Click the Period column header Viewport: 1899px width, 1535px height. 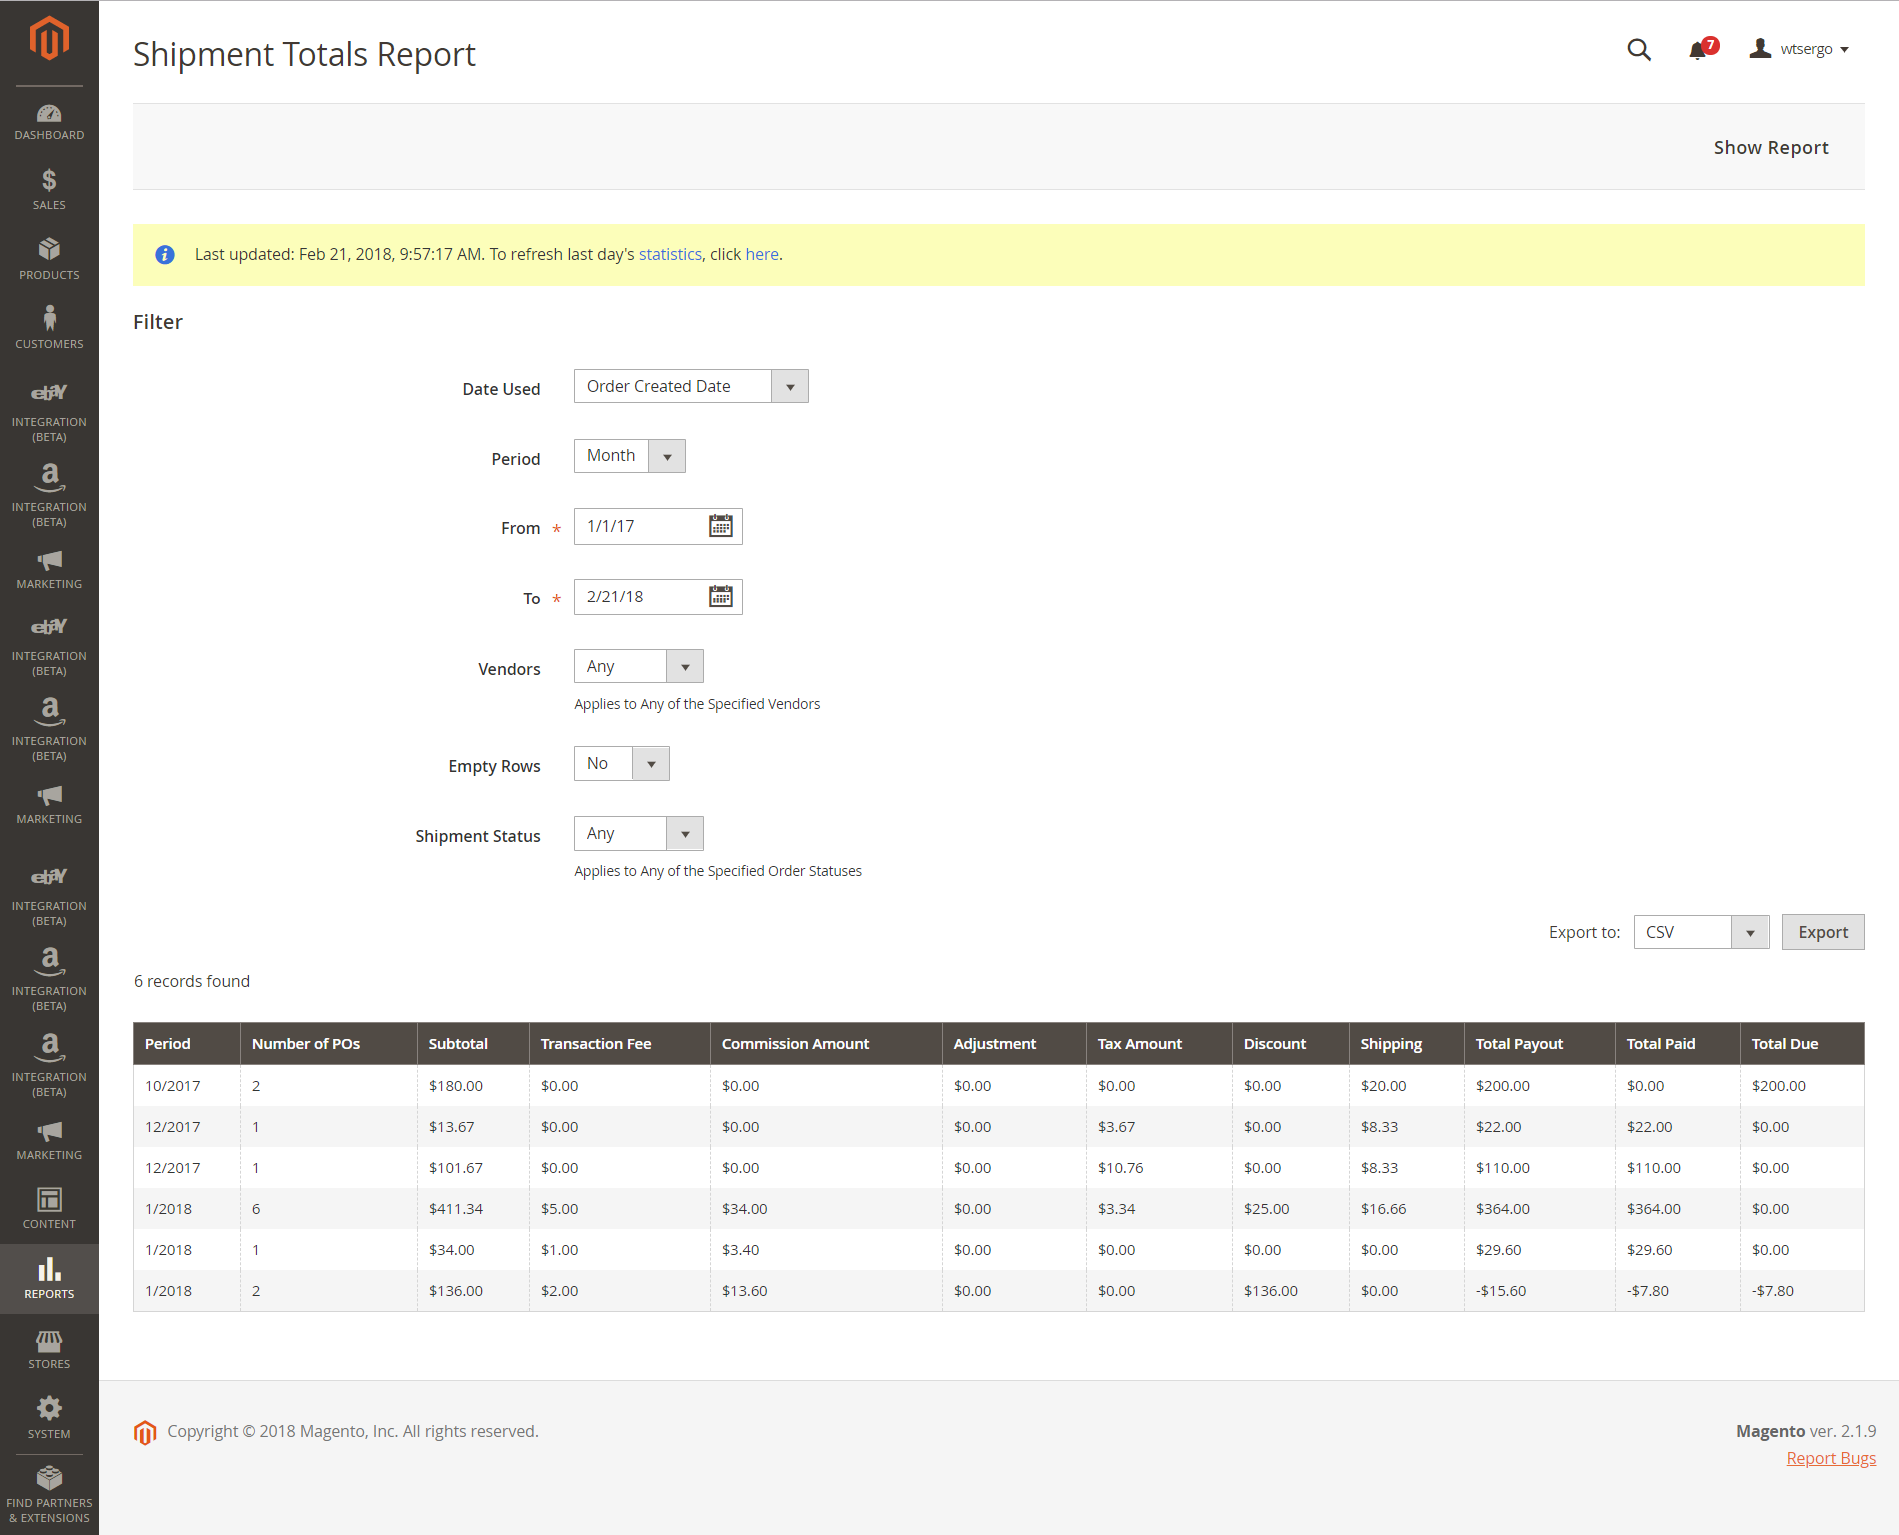click(x=187, y=1043)
